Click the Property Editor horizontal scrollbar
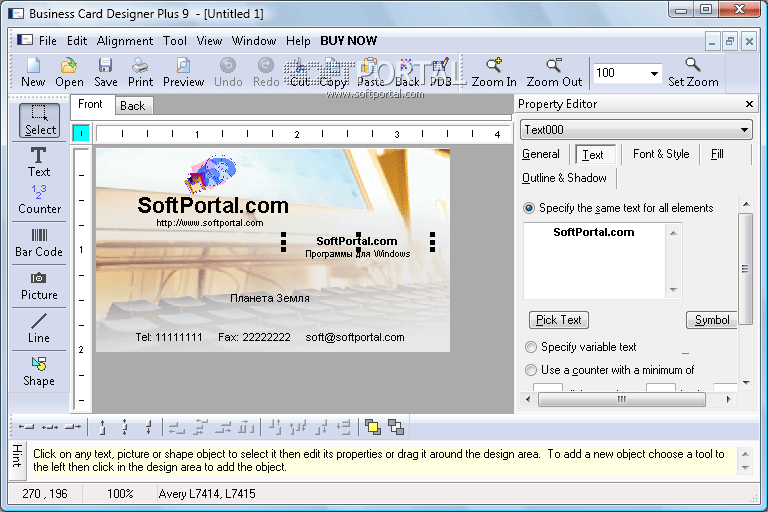The width and height of the screenshot is (768, 512). pos(622,399)
